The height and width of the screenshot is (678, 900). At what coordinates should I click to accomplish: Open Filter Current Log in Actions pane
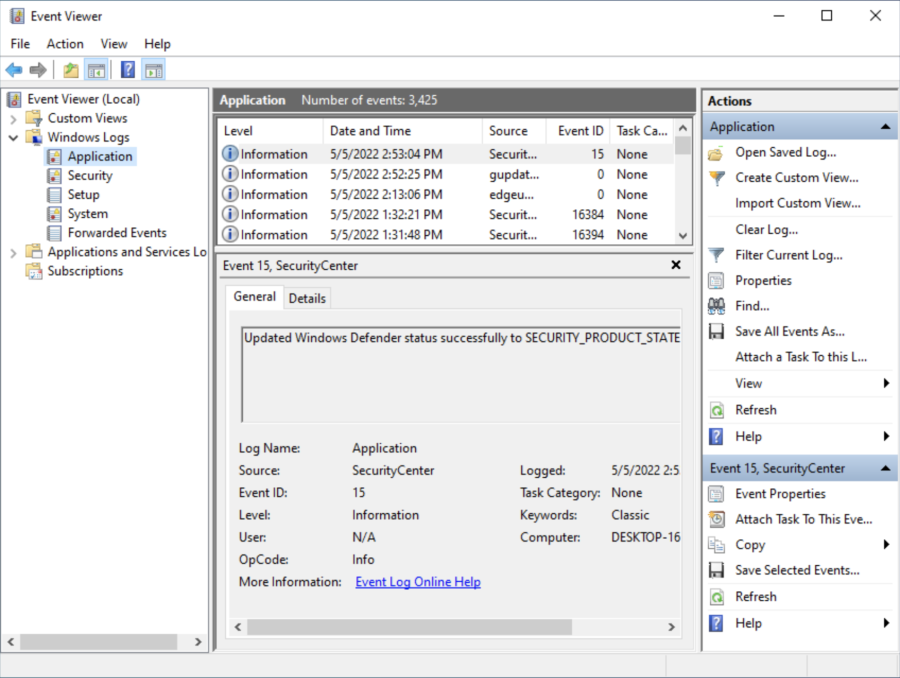[x=788, y=255]
